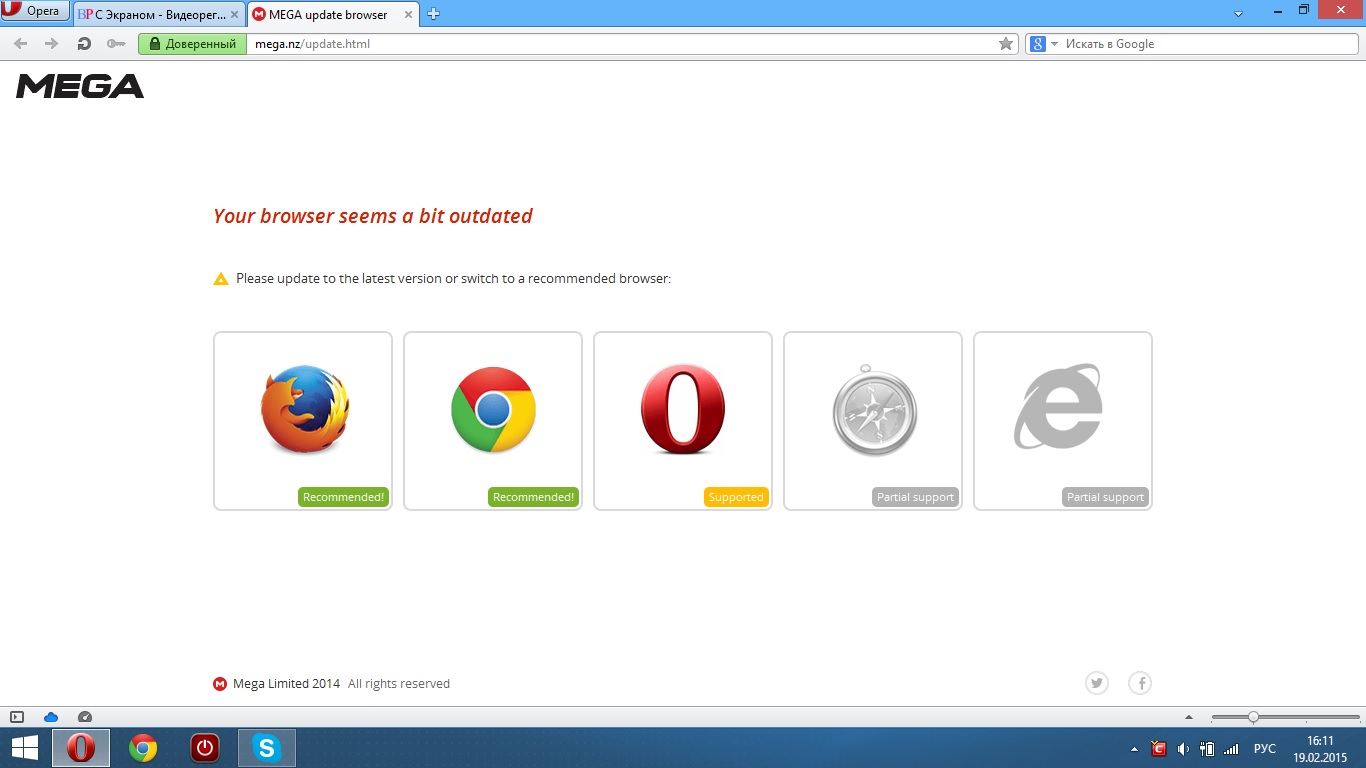Viewport: 1366px width, 768px height.
Task: Click the yellow warning triangle icon
Action: 221,279
